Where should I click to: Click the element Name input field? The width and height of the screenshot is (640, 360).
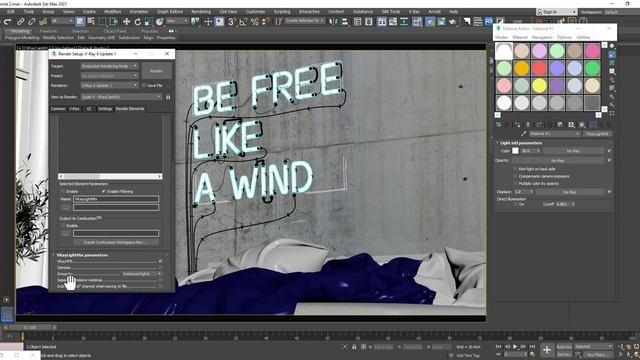tap(116, 199)
